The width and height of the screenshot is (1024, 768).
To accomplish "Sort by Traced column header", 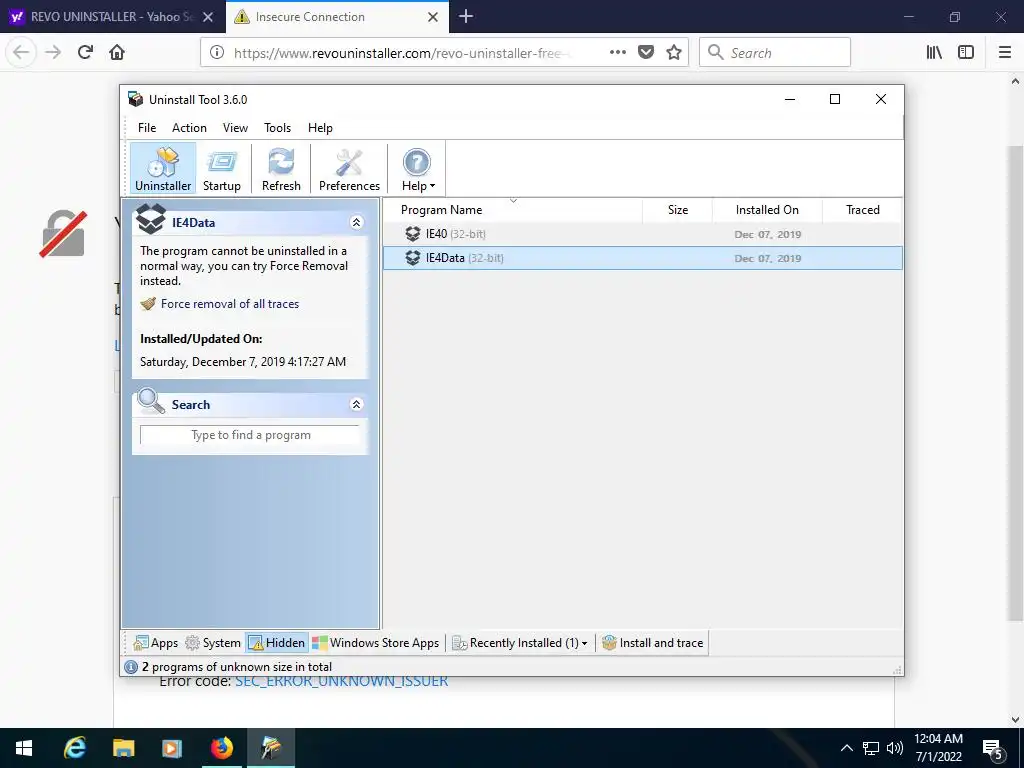I will [862, 210].
